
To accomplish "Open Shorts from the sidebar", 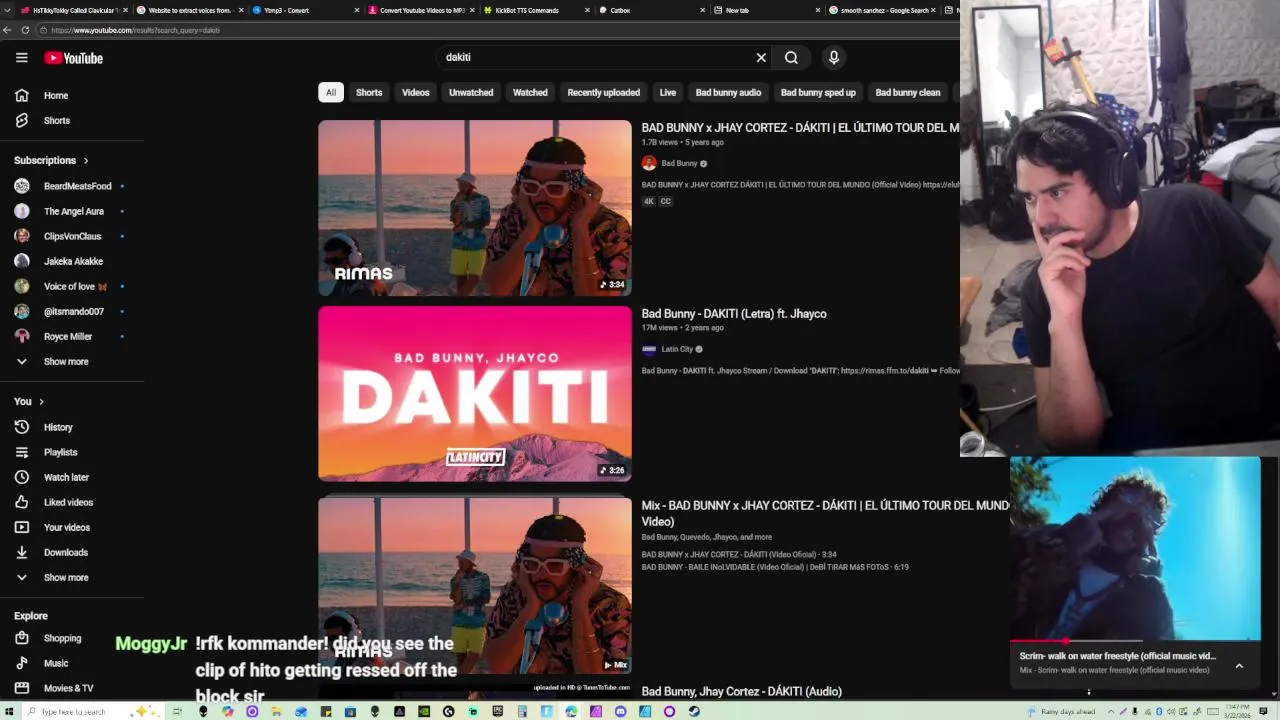I will point(57,120).
